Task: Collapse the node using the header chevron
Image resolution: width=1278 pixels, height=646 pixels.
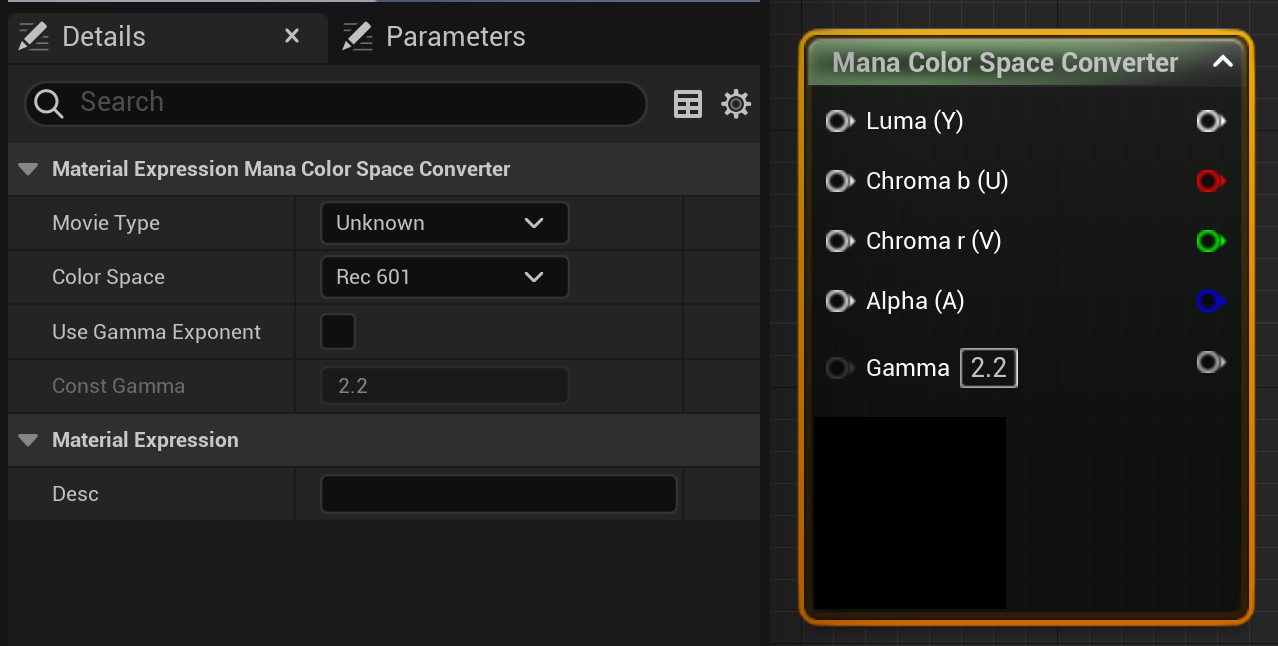Action: coord(1222,62)
